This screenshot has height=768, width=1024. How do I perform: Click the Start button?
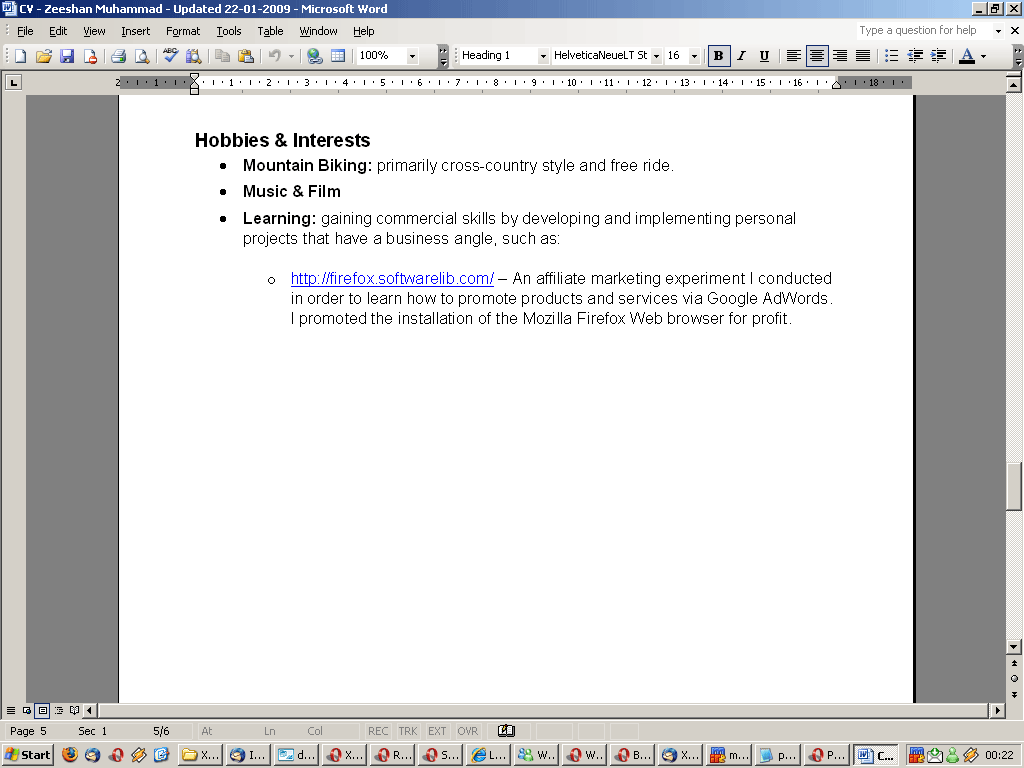point(27,755)
